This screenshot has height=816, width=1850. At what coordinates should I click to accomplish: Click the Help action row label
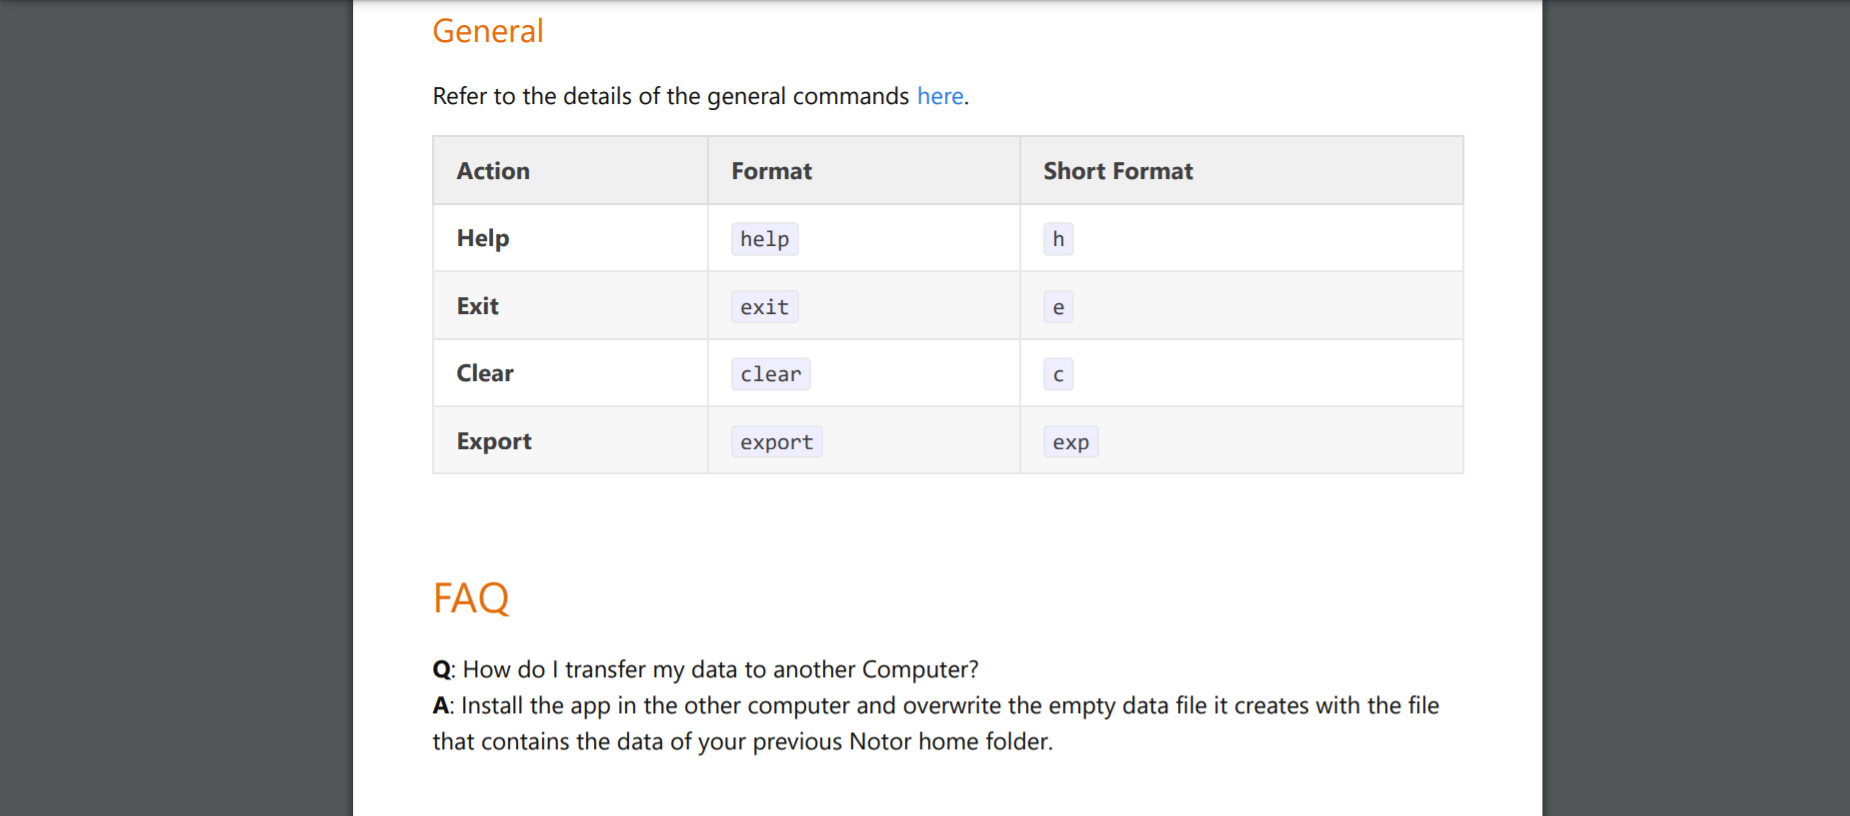click(483, 238)
